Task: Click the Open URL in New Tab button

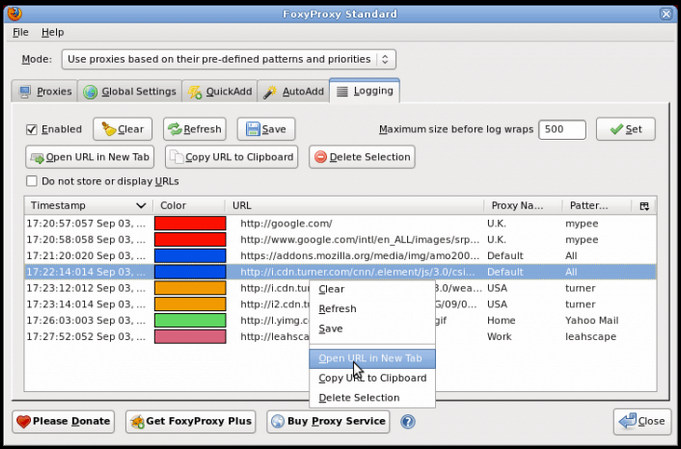Action: (x=90, y=157)
